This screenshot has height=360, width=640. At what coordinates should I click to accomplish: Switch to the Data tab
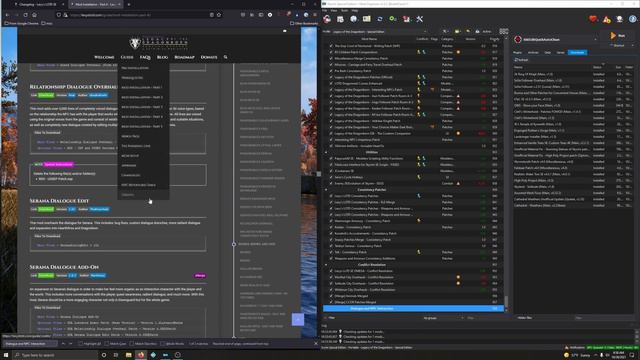pos(548,53)
